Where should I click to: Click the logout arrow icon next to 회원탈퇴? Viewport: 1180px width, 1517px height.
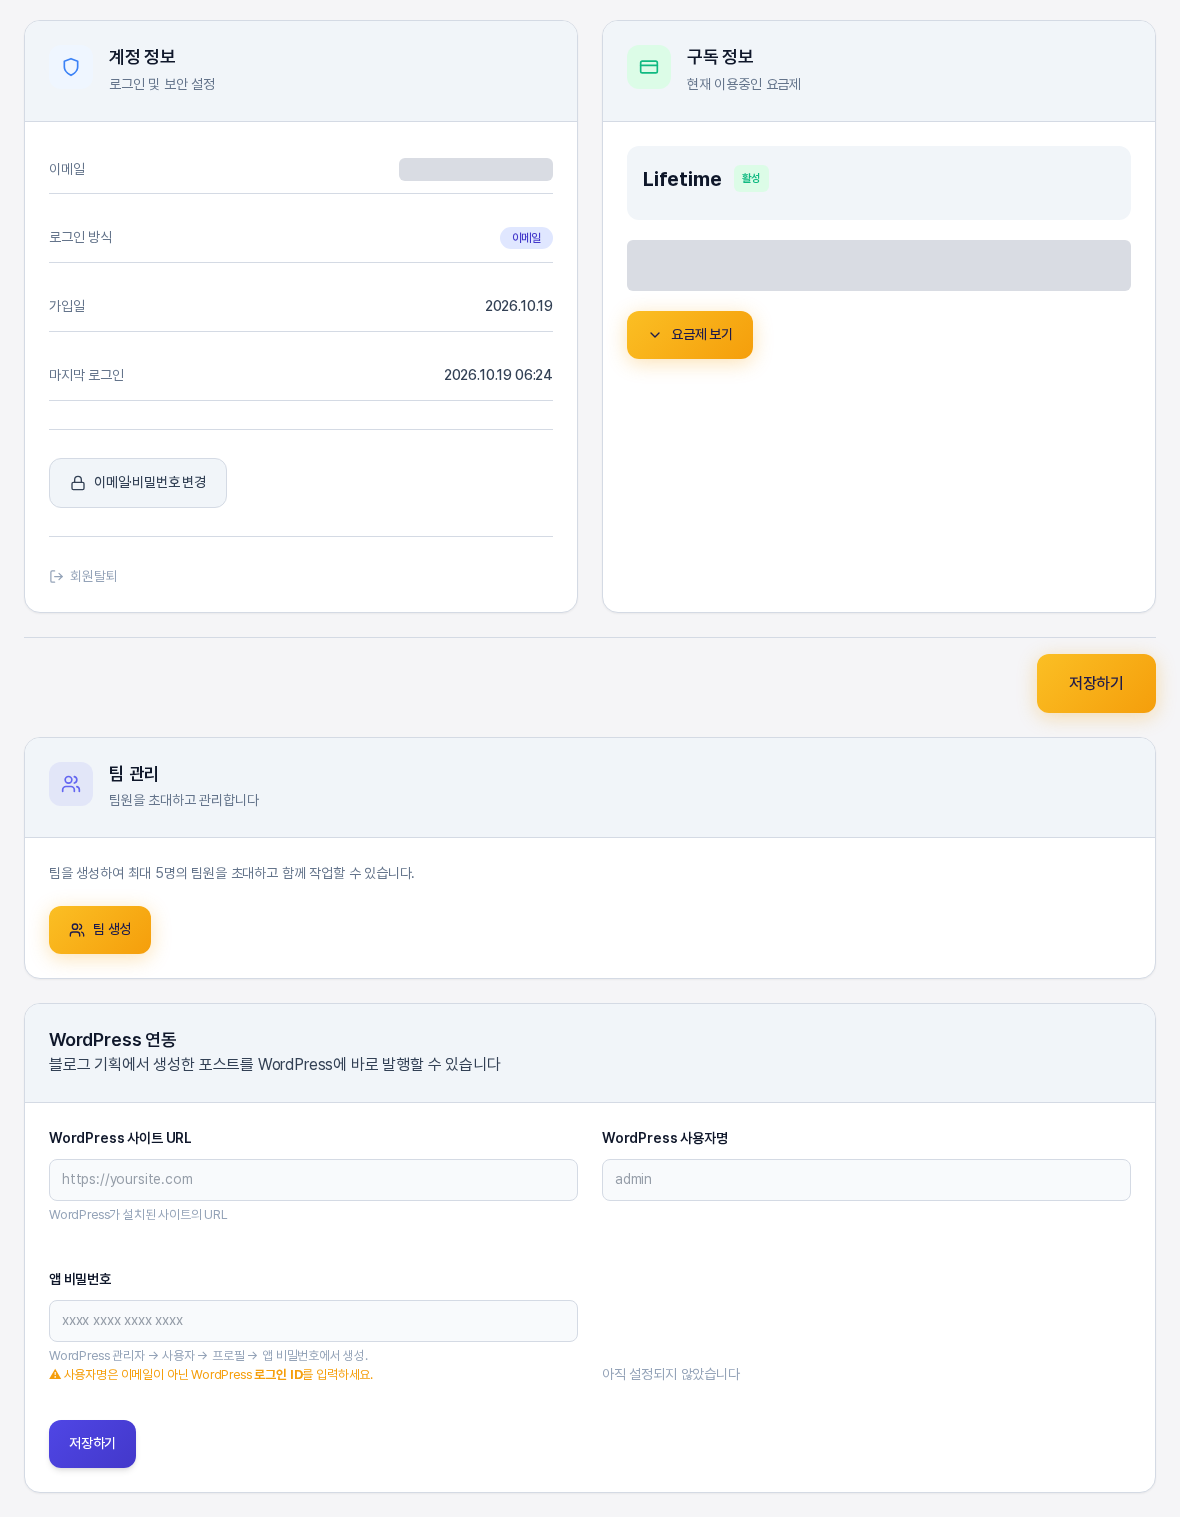tap(57, 576)
